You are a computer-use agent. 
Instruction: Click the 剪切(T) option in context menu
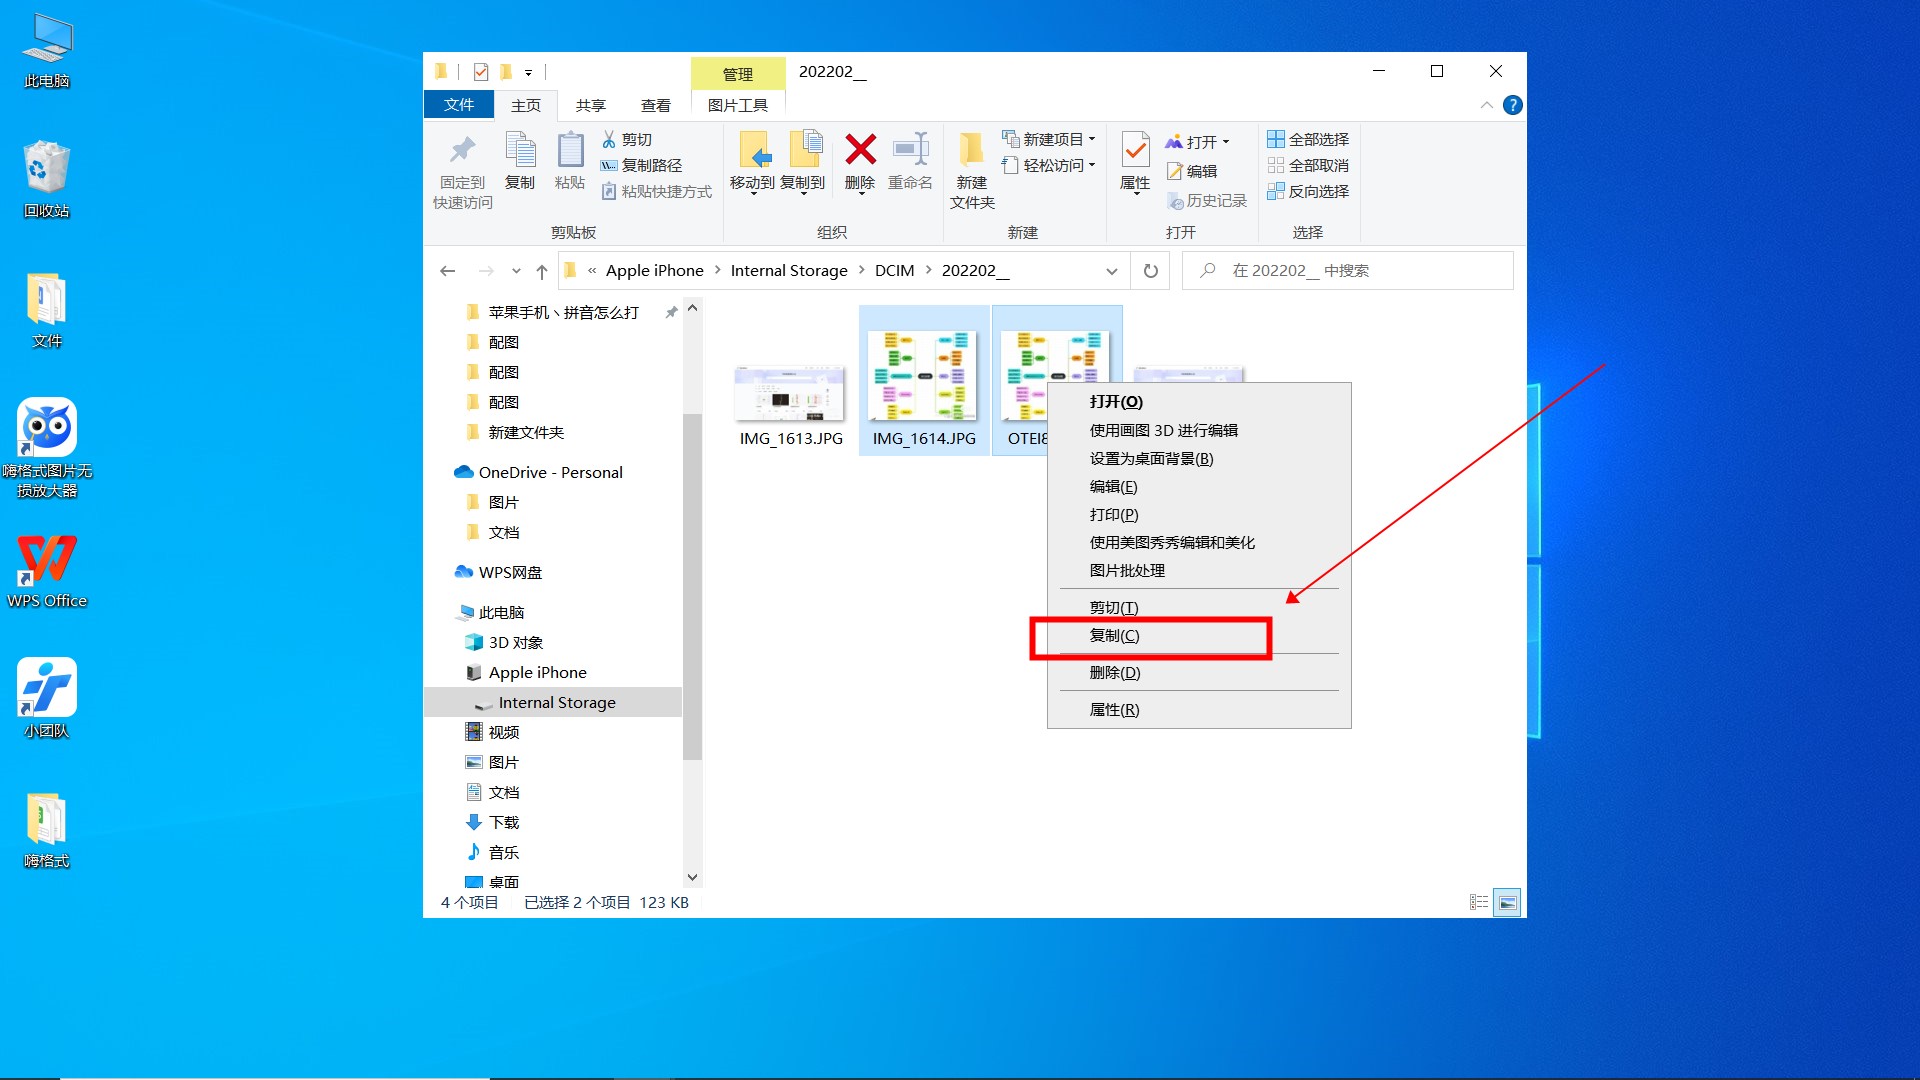pos(1147,607)
